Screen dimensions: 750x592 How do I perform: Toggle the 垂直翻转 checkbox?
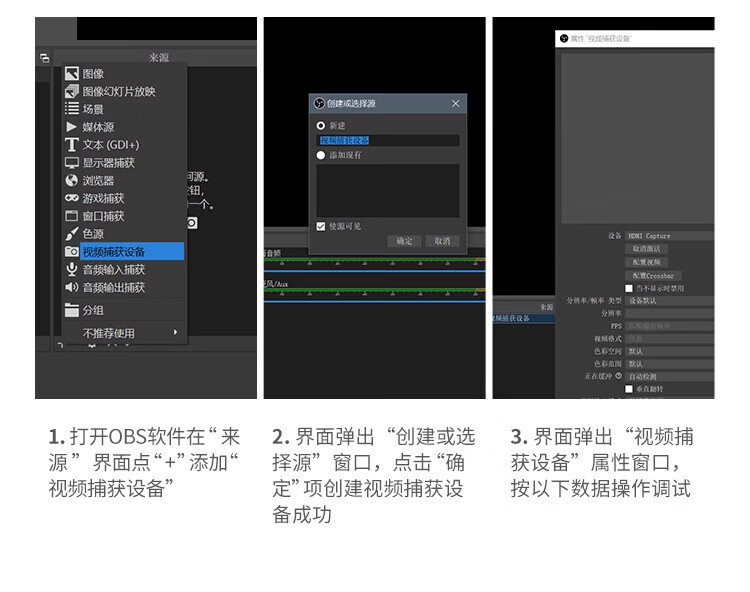click(x=629, y=389)
